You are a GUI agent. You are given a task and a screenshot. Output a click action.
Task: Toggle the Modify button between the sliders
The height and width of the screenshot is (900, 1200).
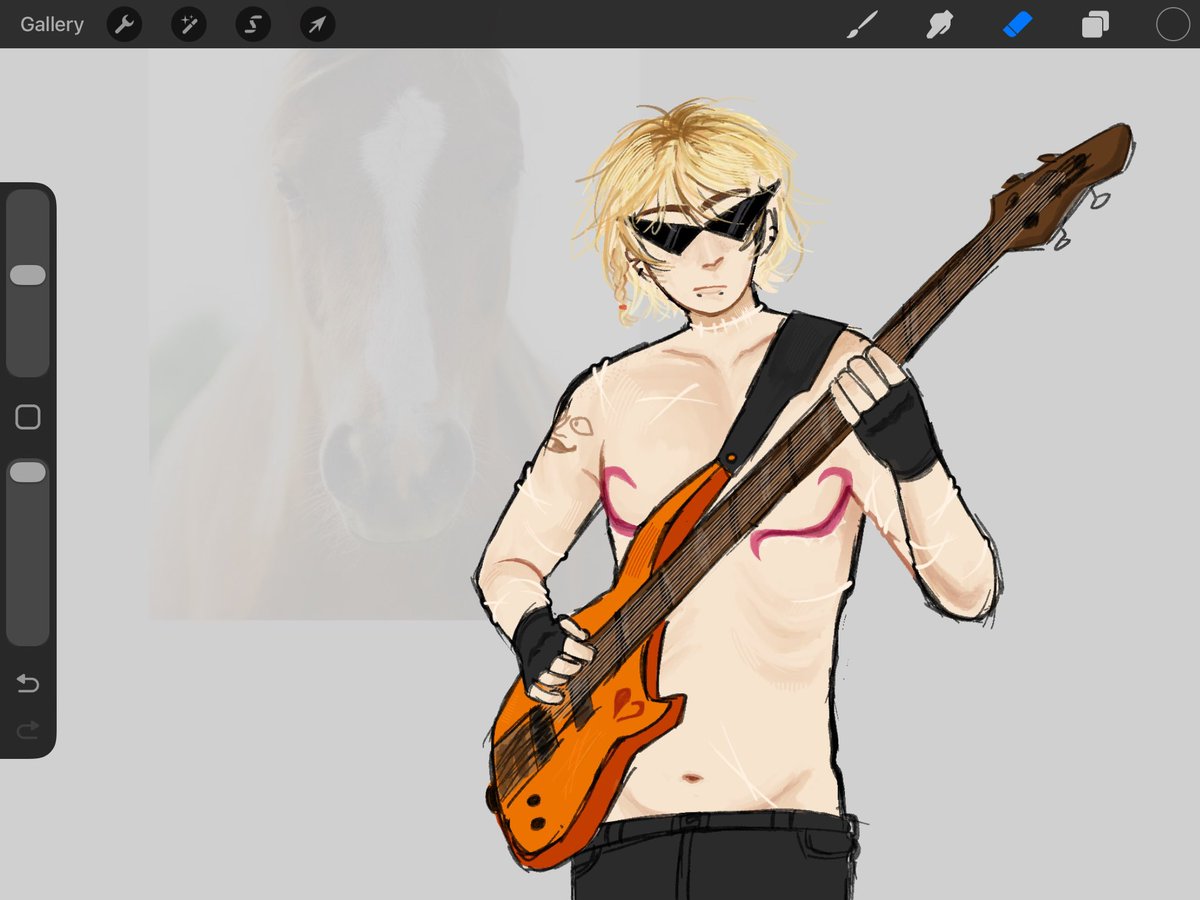(x=28, y=416)
